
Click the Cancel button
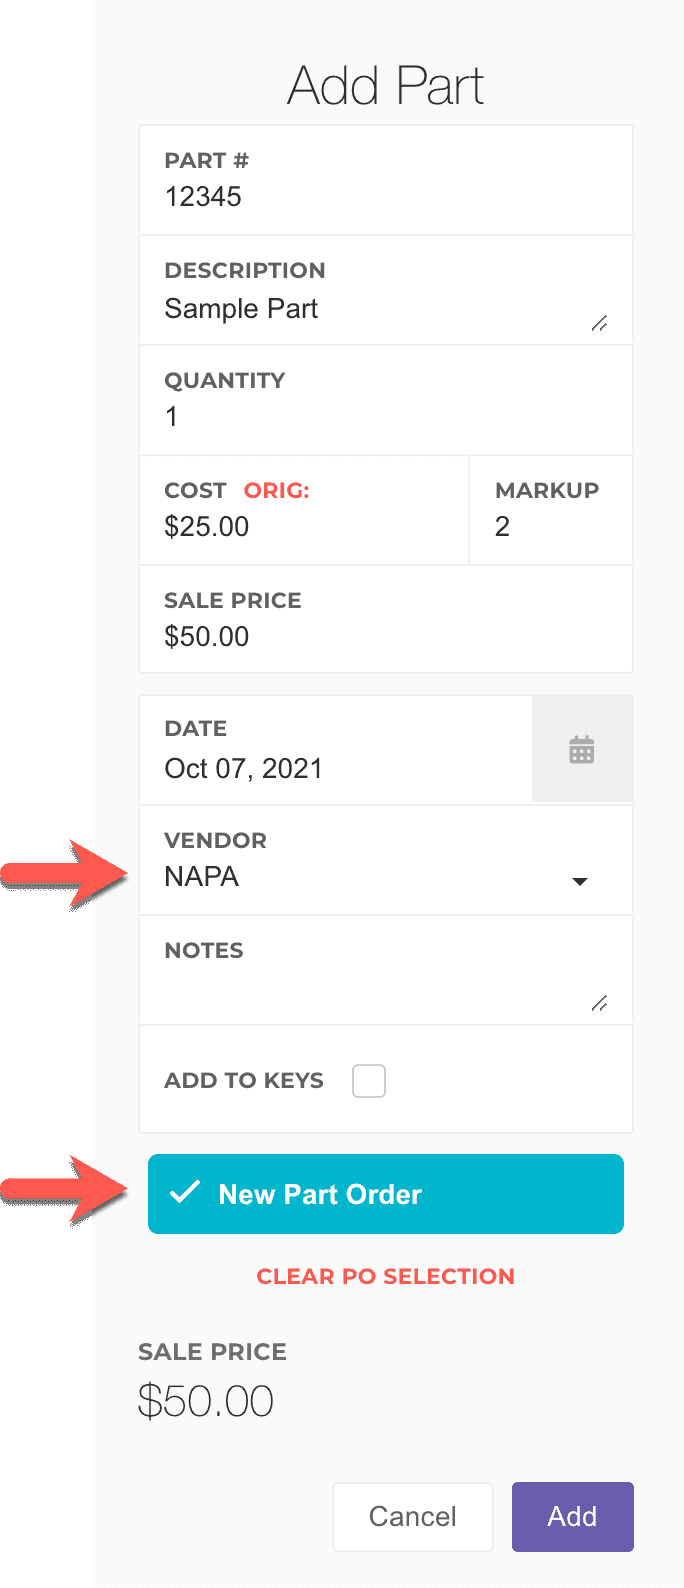coord(412,1516)
